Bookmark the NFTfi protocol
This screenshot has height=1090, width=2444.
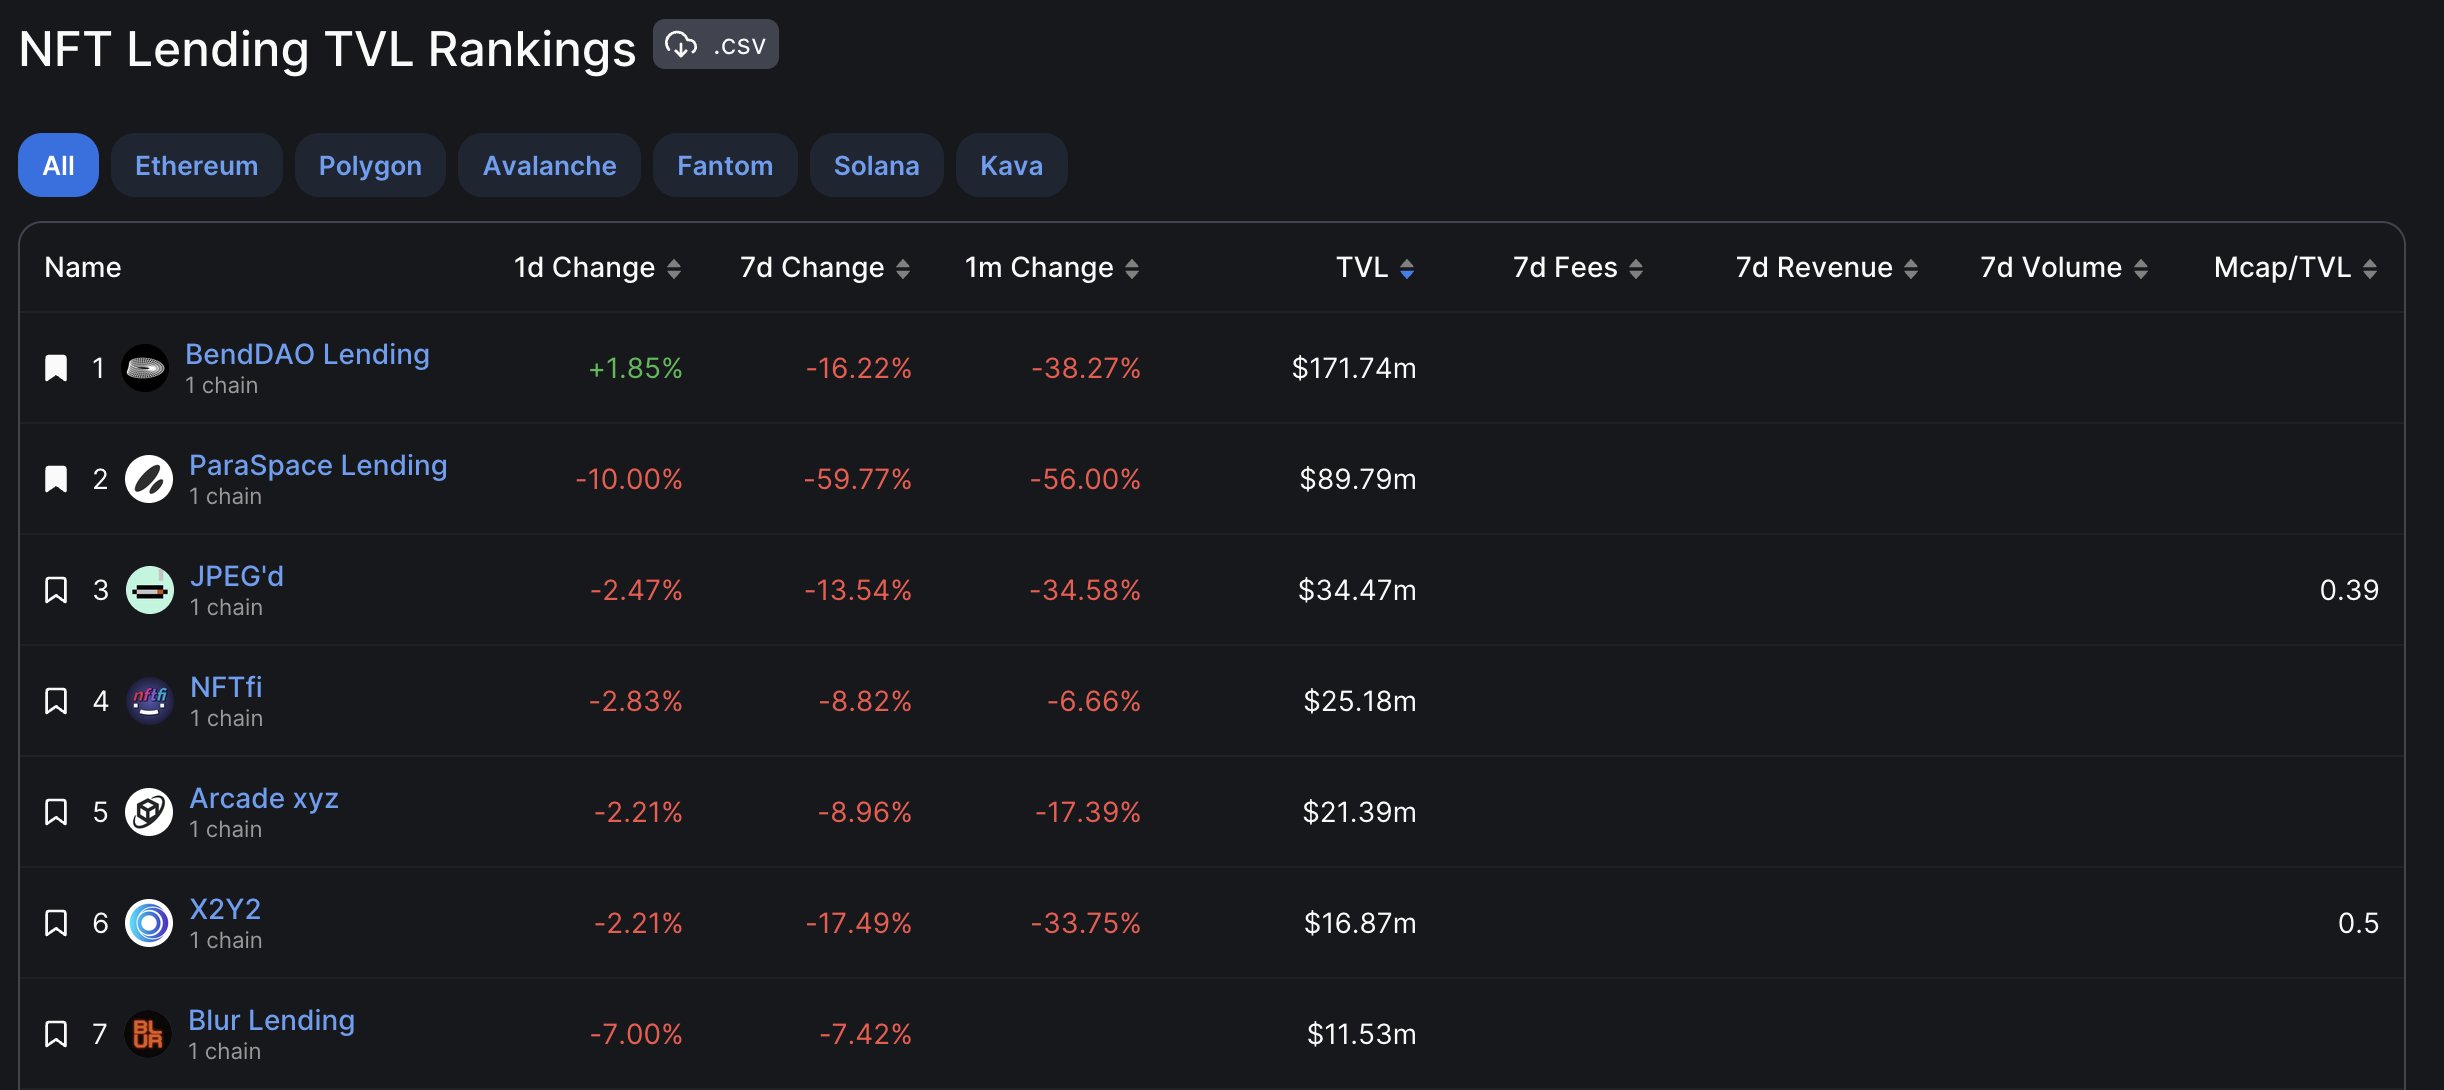tap(56, 701)
